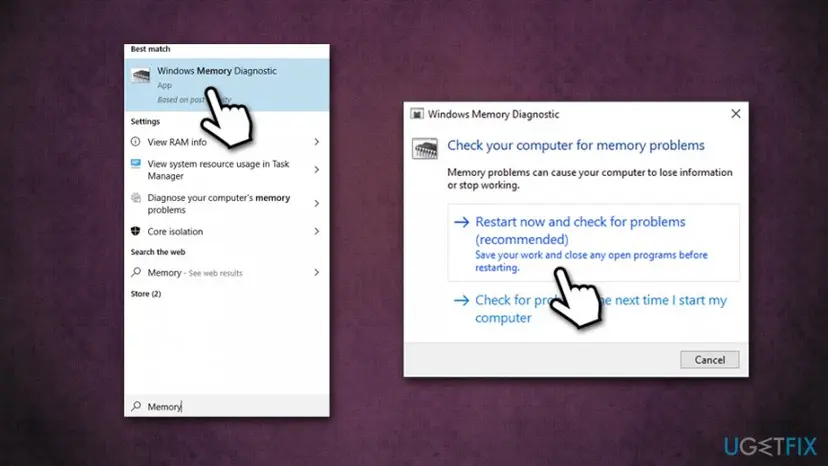
Task: Expand the Diagnose memory problems chevron
Action: point(316,203)
